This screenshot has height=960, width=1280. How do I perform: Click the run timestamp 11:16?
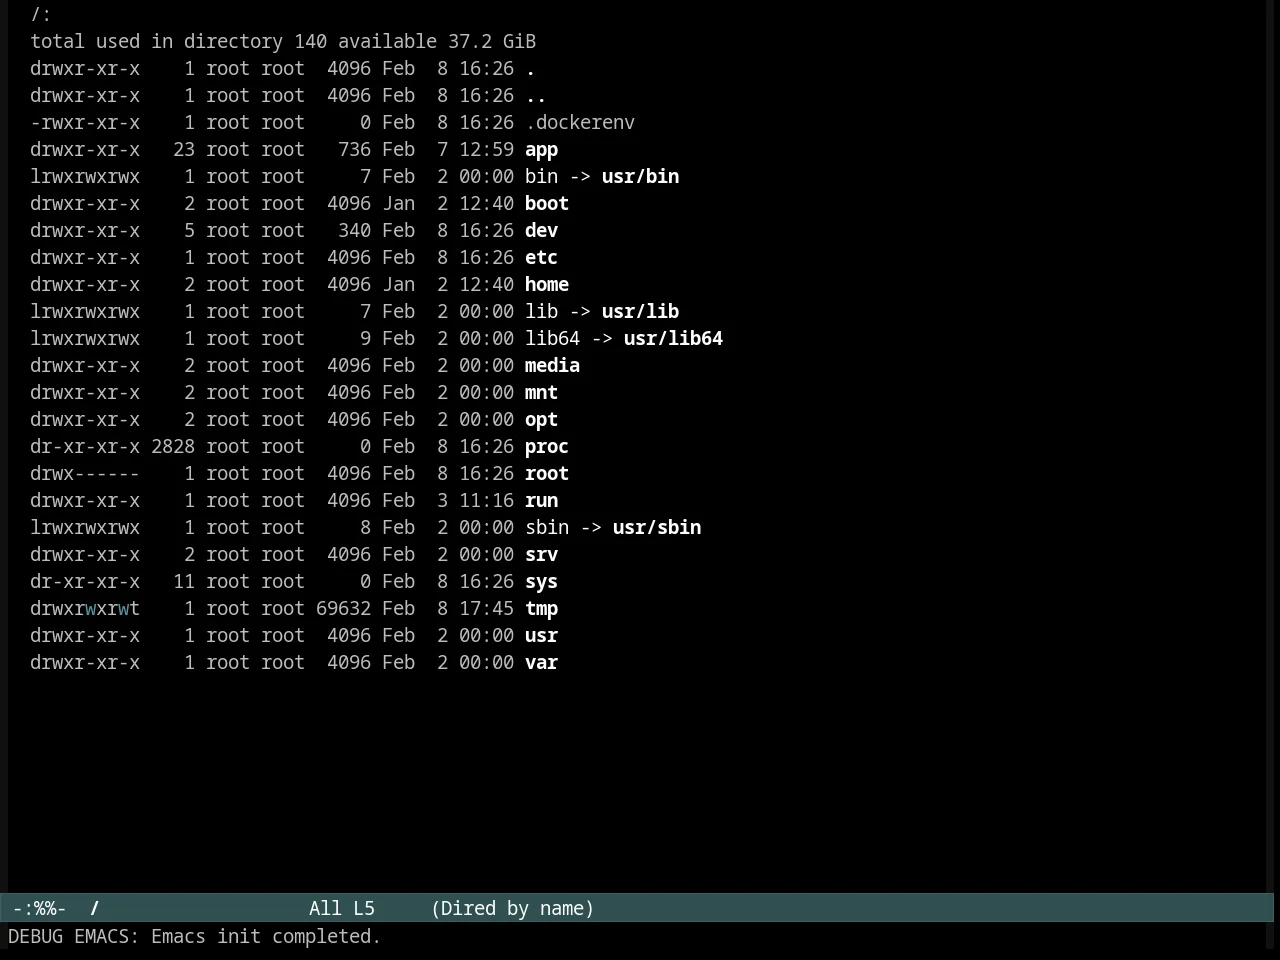click(x=486, y=501)
